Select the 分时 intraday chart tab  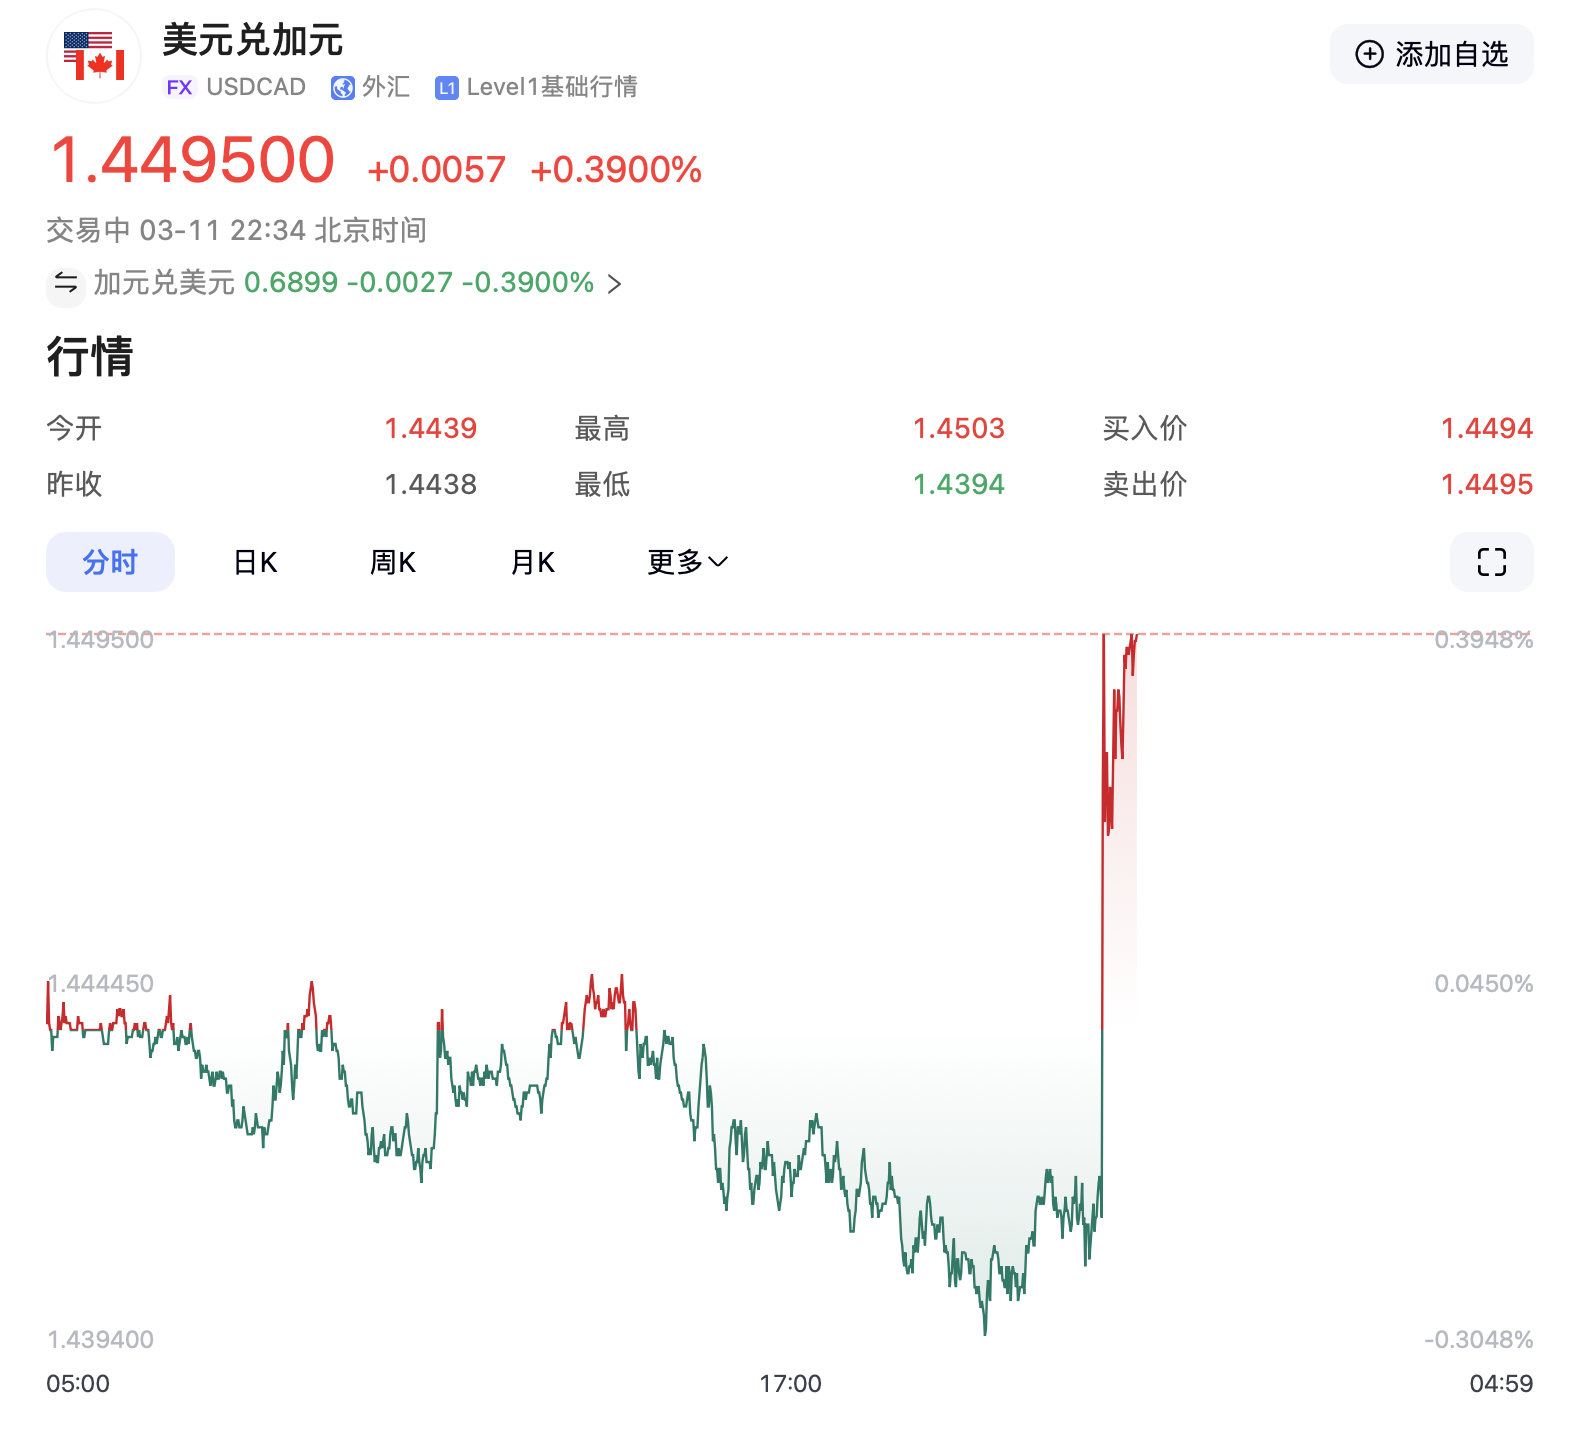coord(110,562)
